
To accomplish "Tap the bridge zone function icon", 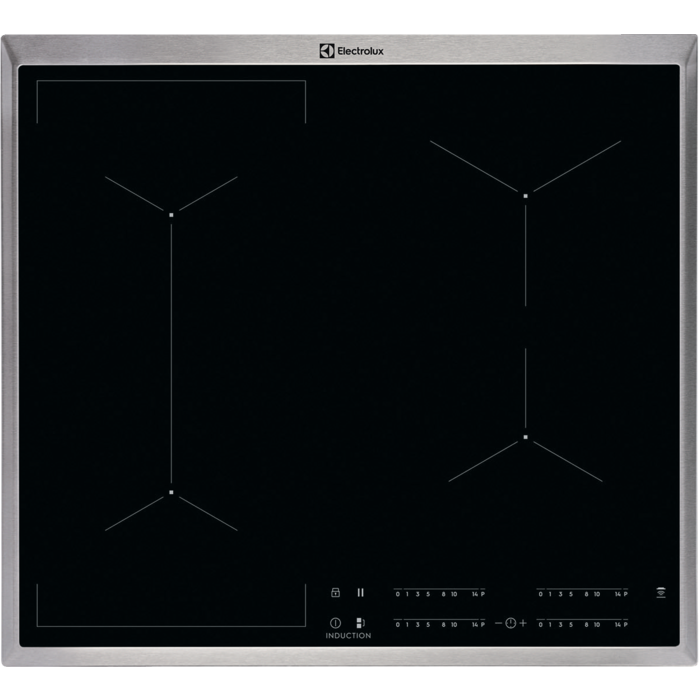I will (360, 622).
